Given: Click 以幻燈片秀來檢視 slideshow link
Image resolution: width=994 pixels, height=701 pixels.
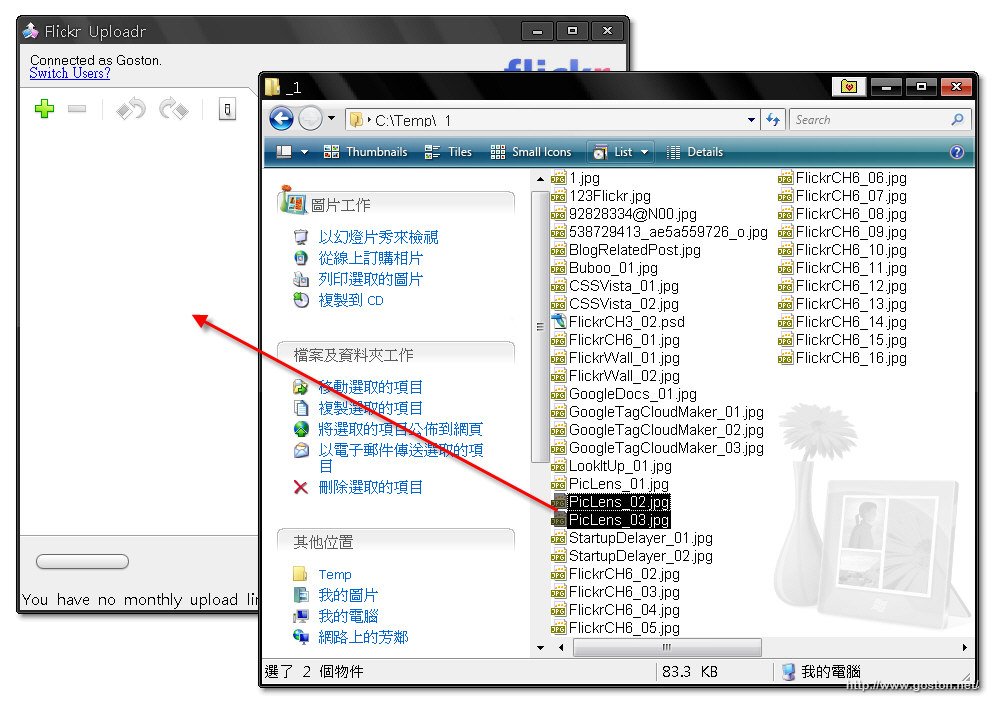Looking at the screenshot, I should pos(378,237).
